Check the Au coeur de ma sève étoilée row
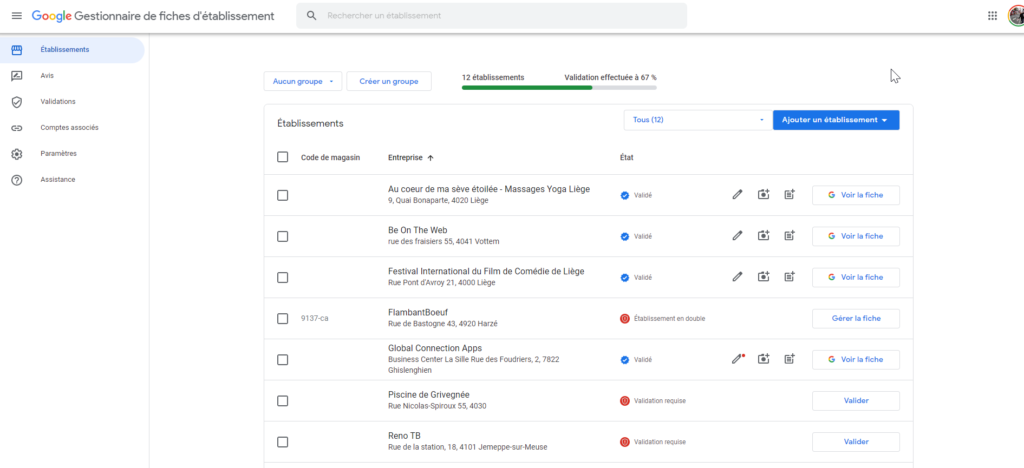 pos(282,195)
